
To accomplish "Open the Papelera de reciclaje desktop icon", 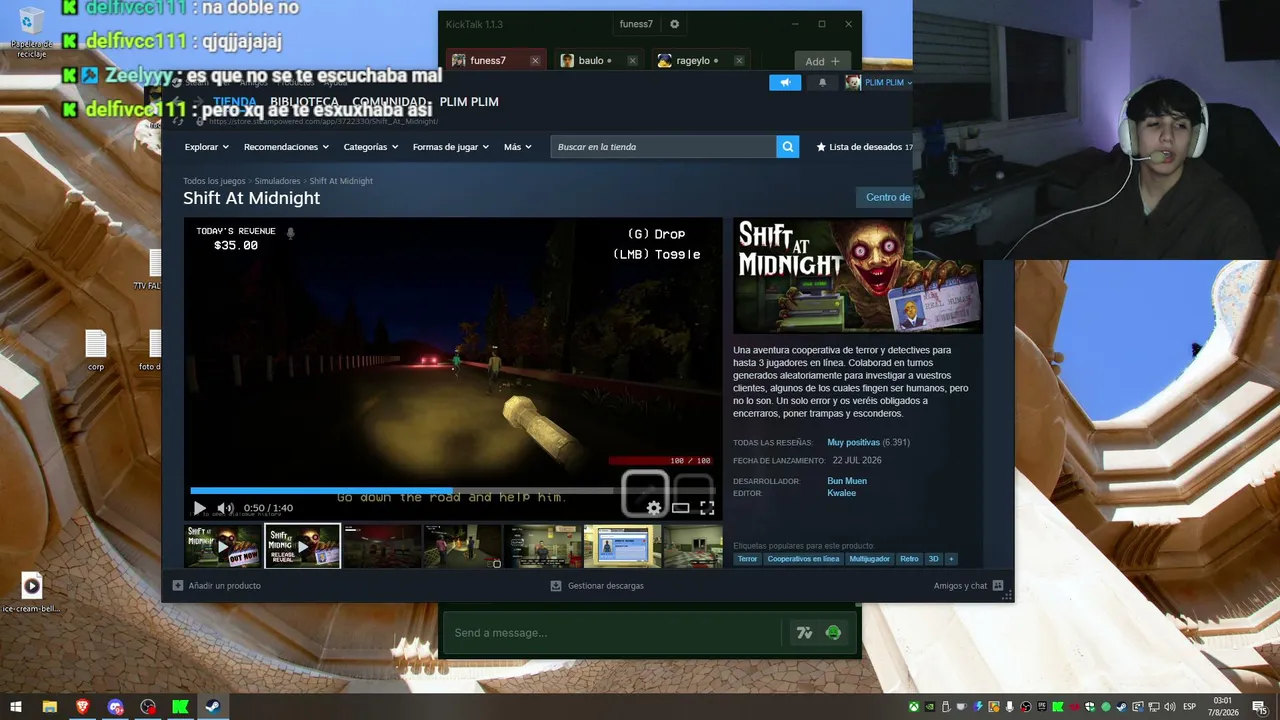I will (x=32, y=32).
